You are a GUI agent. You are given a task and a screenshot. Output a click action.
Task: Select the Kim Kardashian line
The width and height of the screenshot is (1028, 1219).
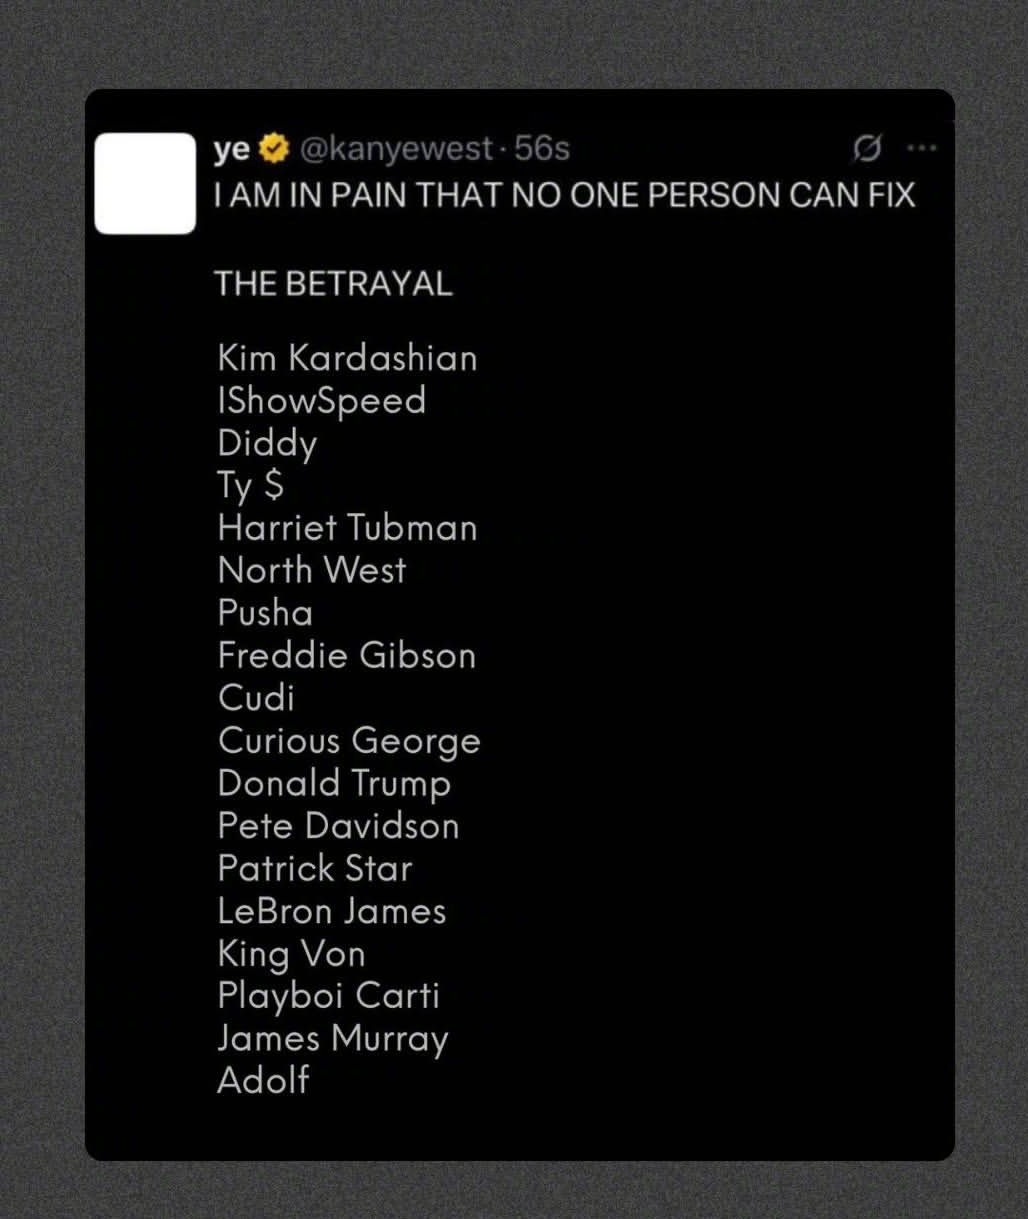[x=347, y=358]
